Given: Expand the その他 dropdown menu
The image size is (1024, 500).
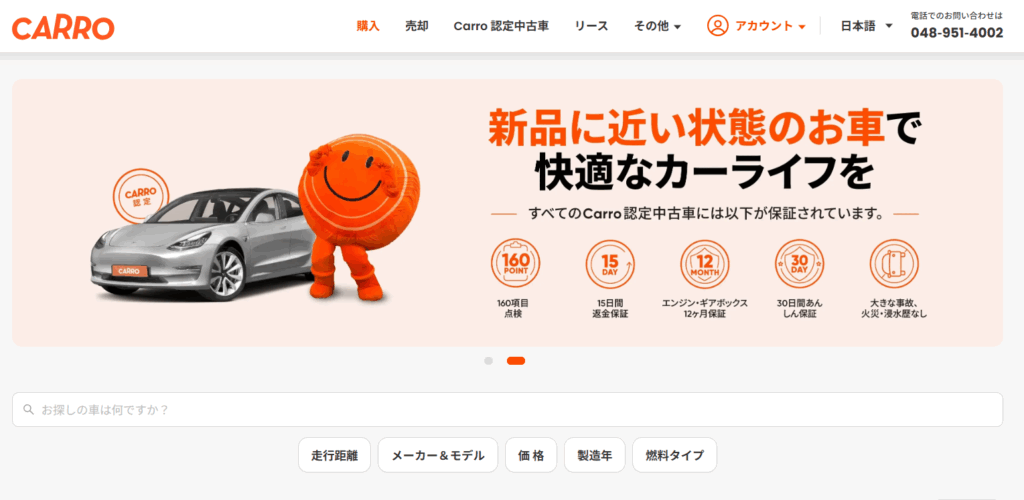Looking at the screenshot, I should 658,26.
